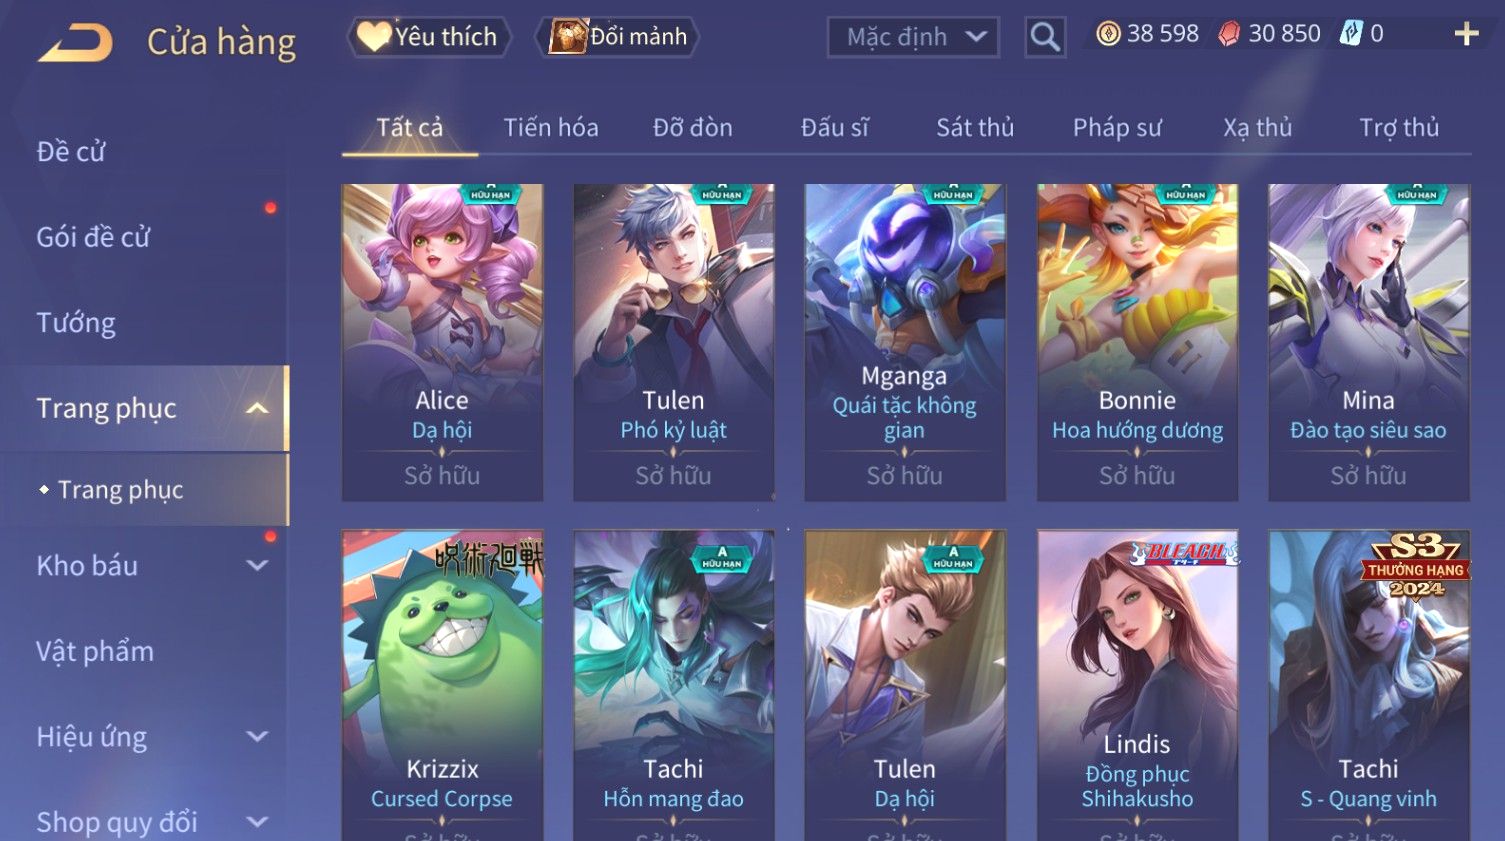The width and height of the screenshot is (1505, 841).
Task: Open search with the magnifying glass icon
Action: coord(1045,37)
